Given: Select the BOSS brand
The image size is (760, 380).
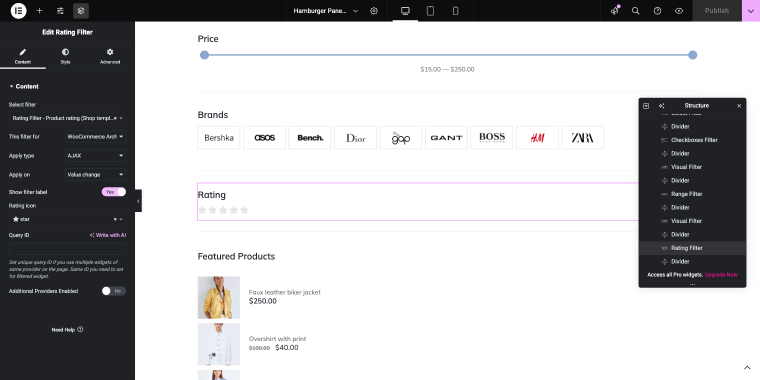Looking at the screenshot, I should [491, 138].
